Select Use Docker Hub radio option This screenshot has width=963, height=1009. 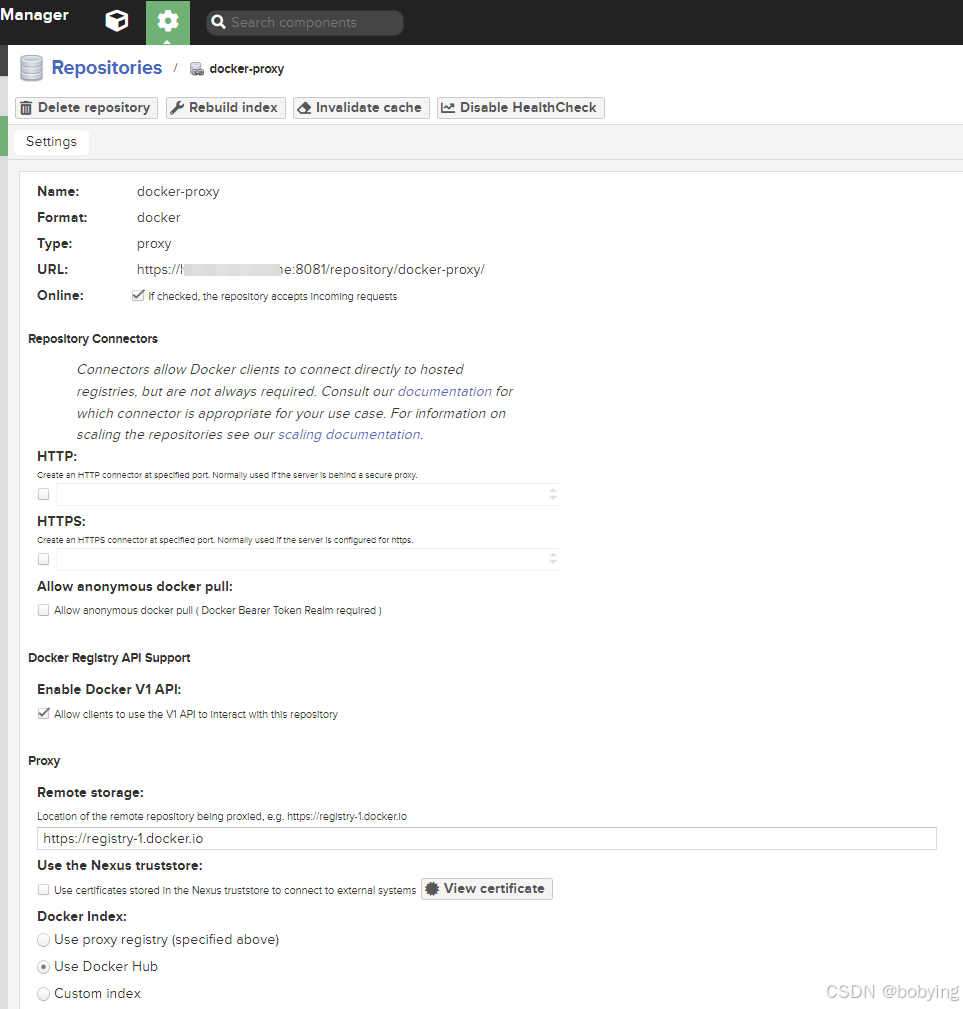click(43, 967)
